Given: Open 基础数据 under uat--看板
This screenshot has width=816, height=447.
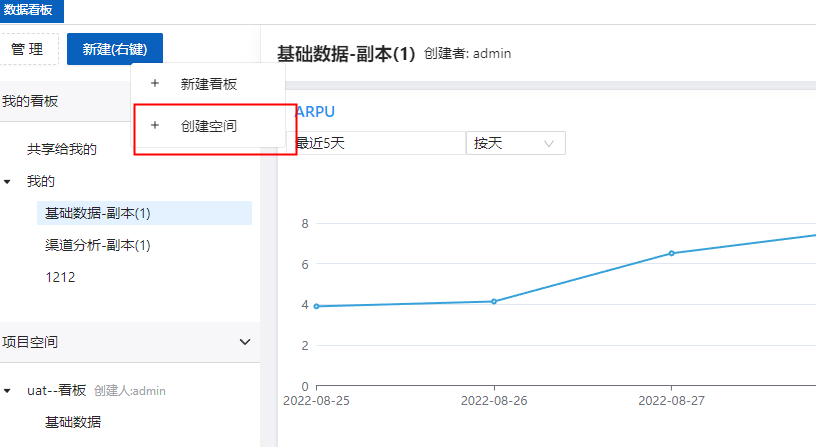Looking at the screenshot, I should (73, 422).
